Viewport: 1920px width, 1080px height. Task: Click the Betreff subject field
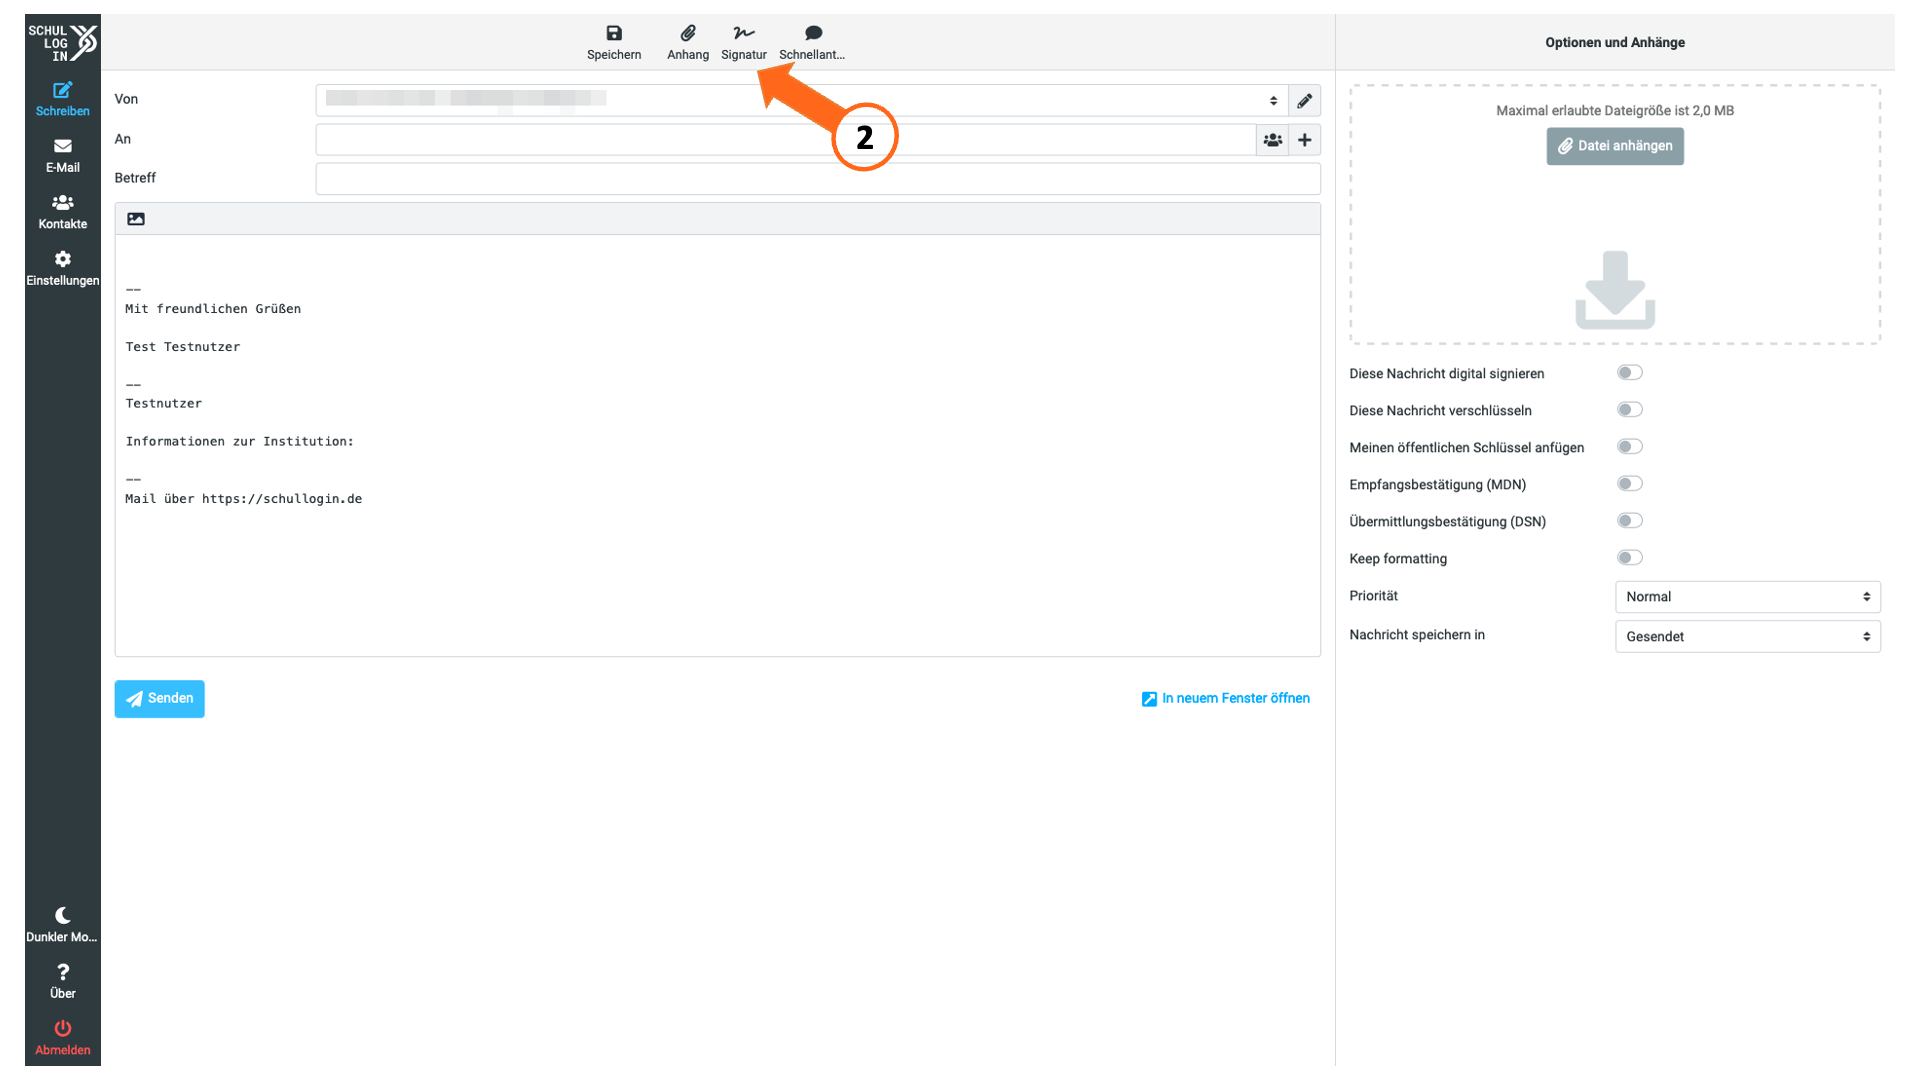[818, 179]
